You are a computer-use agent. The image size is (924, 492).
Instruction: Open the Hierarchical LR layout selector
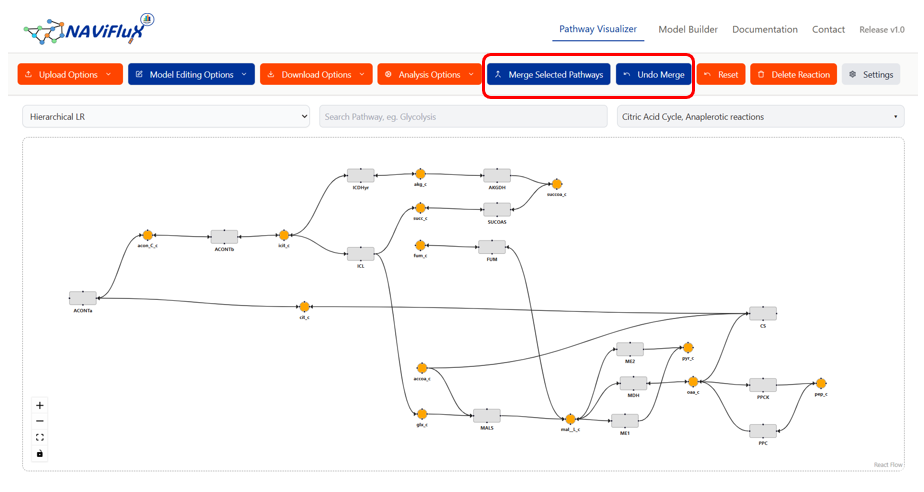[166, 117]
